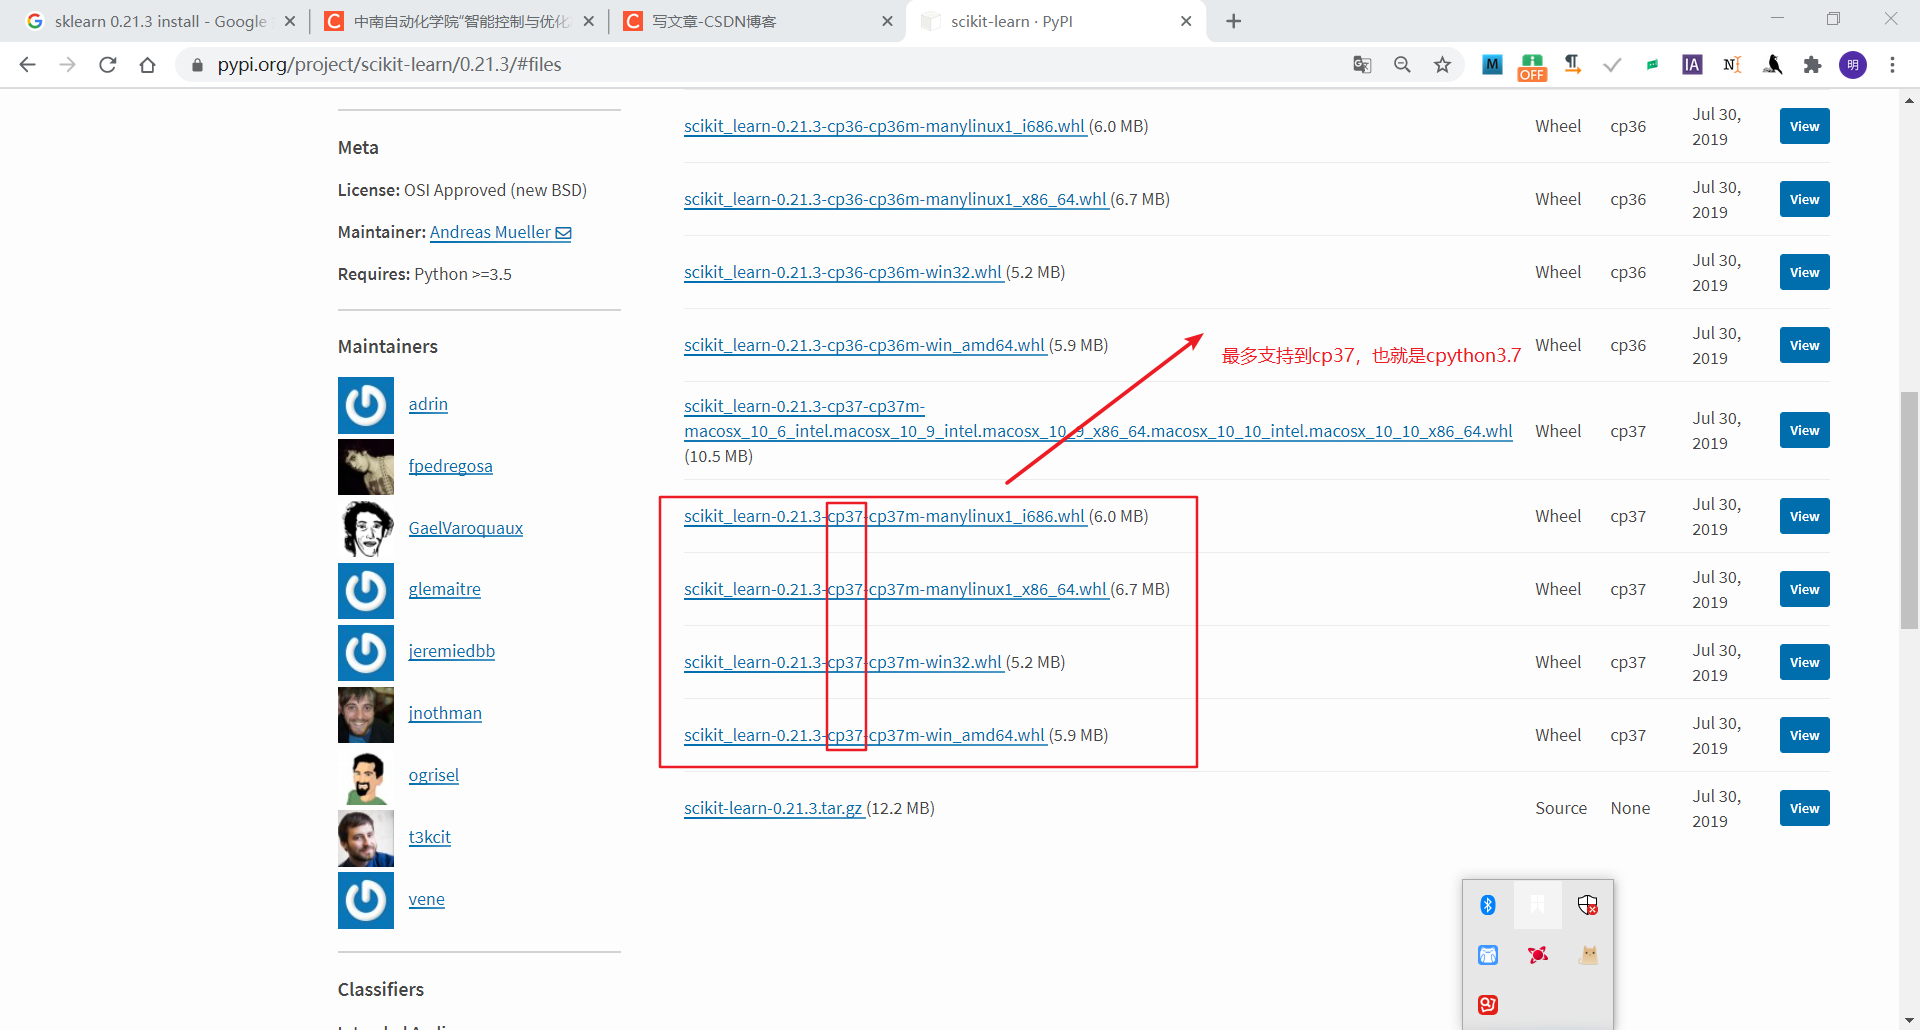
Task: Download the cp36 win_amd64 wheel
Action: (x=865, y=345)
